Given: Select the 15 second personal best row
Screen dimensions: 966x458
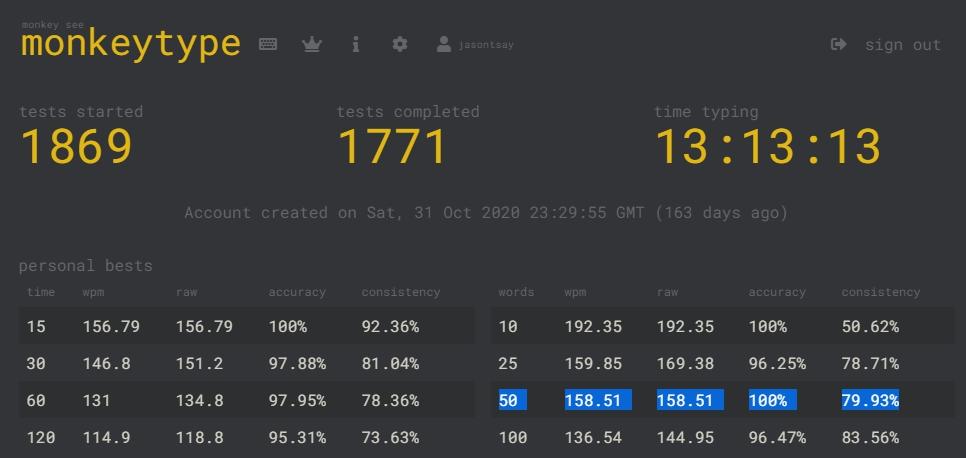Looking at the screenshot, I should pos(247,326).
